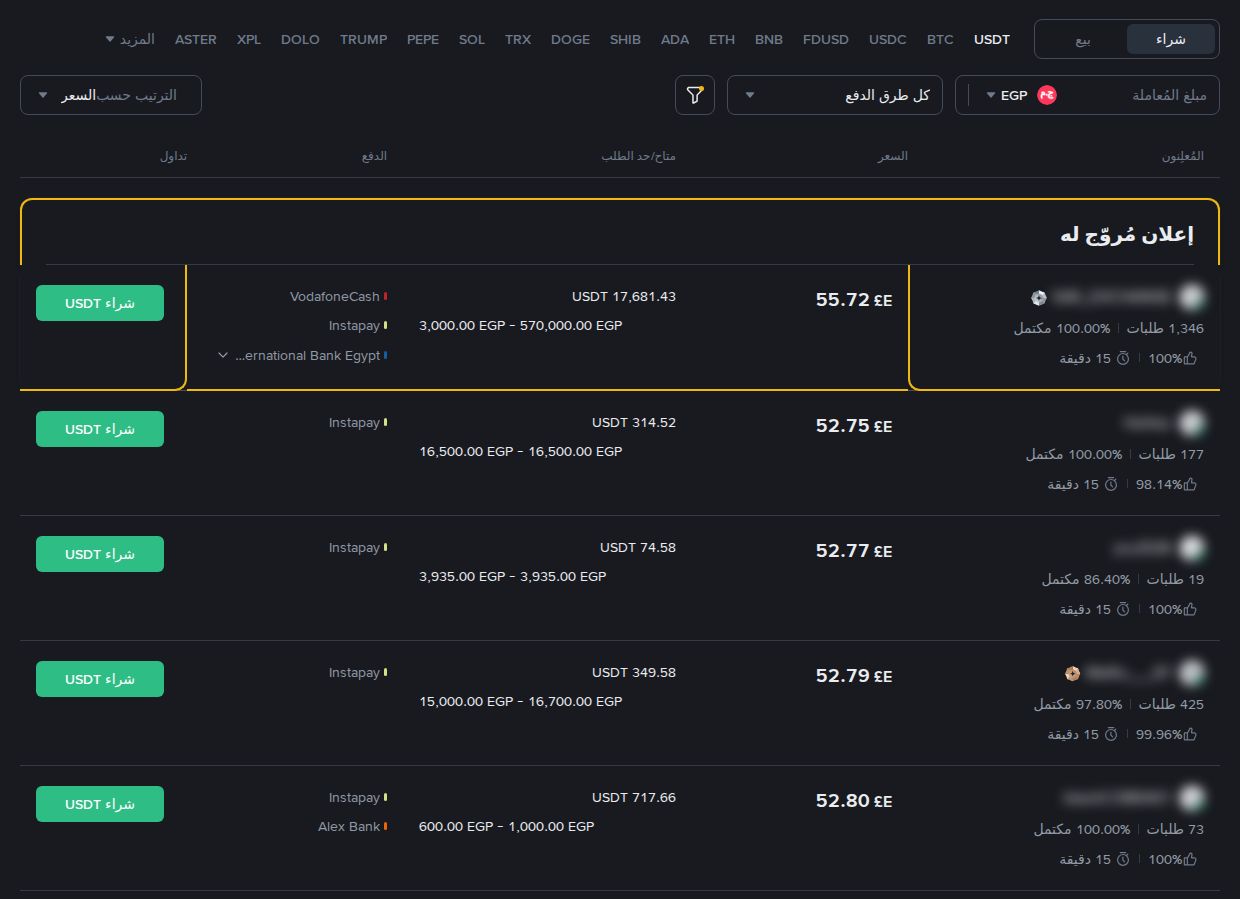Click the Alex Bank payment label
Viewport: 1240px width, 899px height.
(x=349, y=827)
